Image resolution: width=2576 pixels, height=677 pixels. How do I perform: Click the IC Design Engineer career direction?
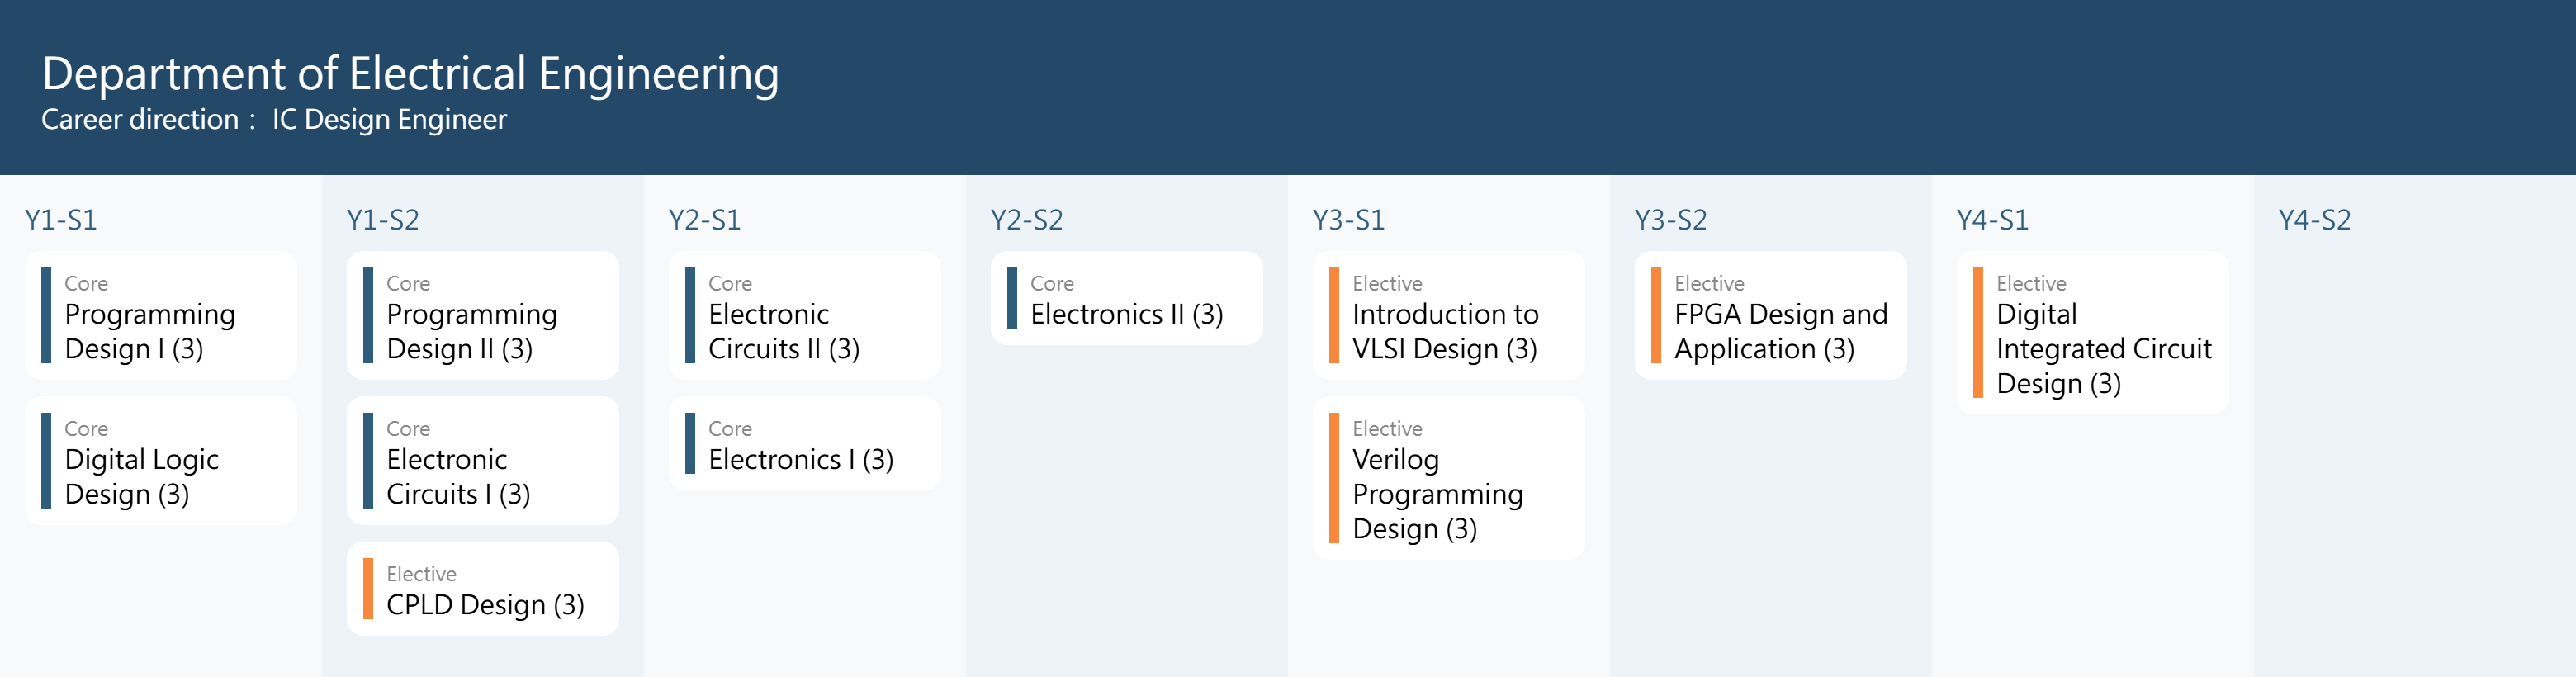pos(389,120)
